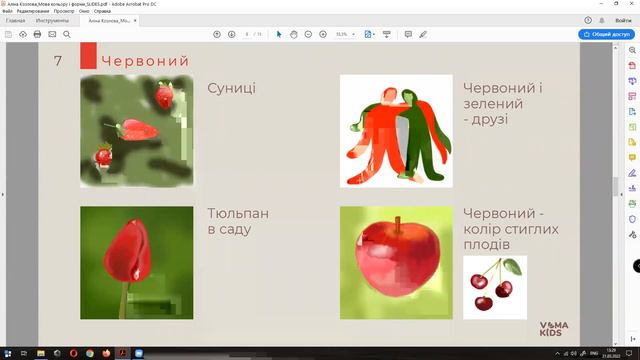Open the Edit PDF tool in right pane
The image size is (640, 360).
point(632,127)
